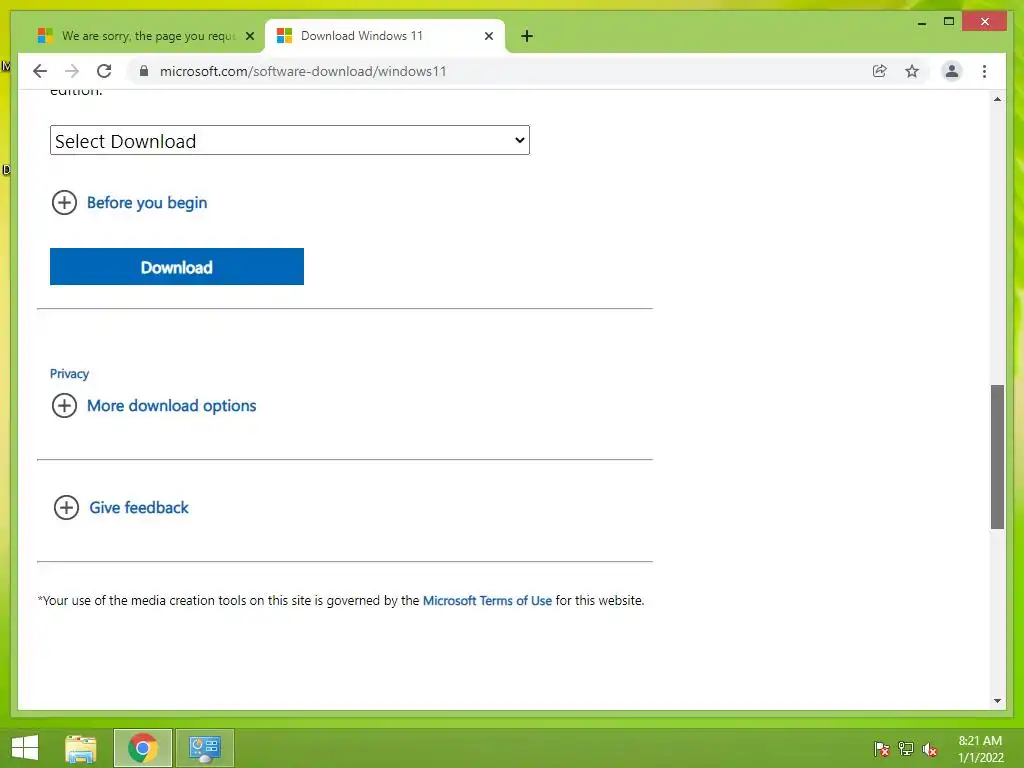The image size is (1024, 768).
Task: Expand the 'Before you begin' plus icon
Action: coord(64,202)
